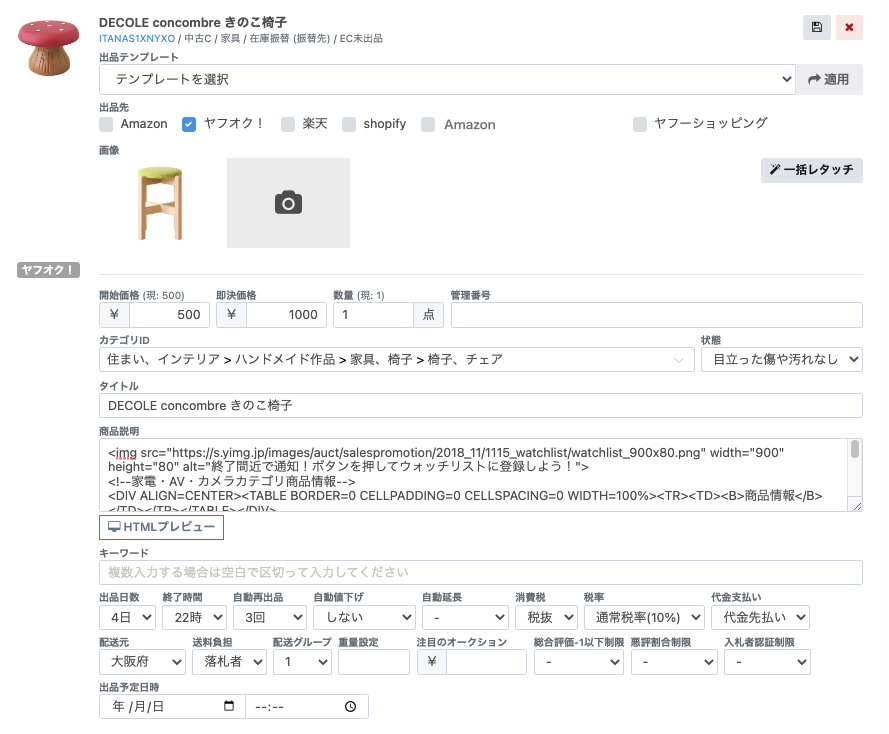Click the 注目のオークション amount field
Viewport: 889px width, 734px height.
tap(486, 662)
